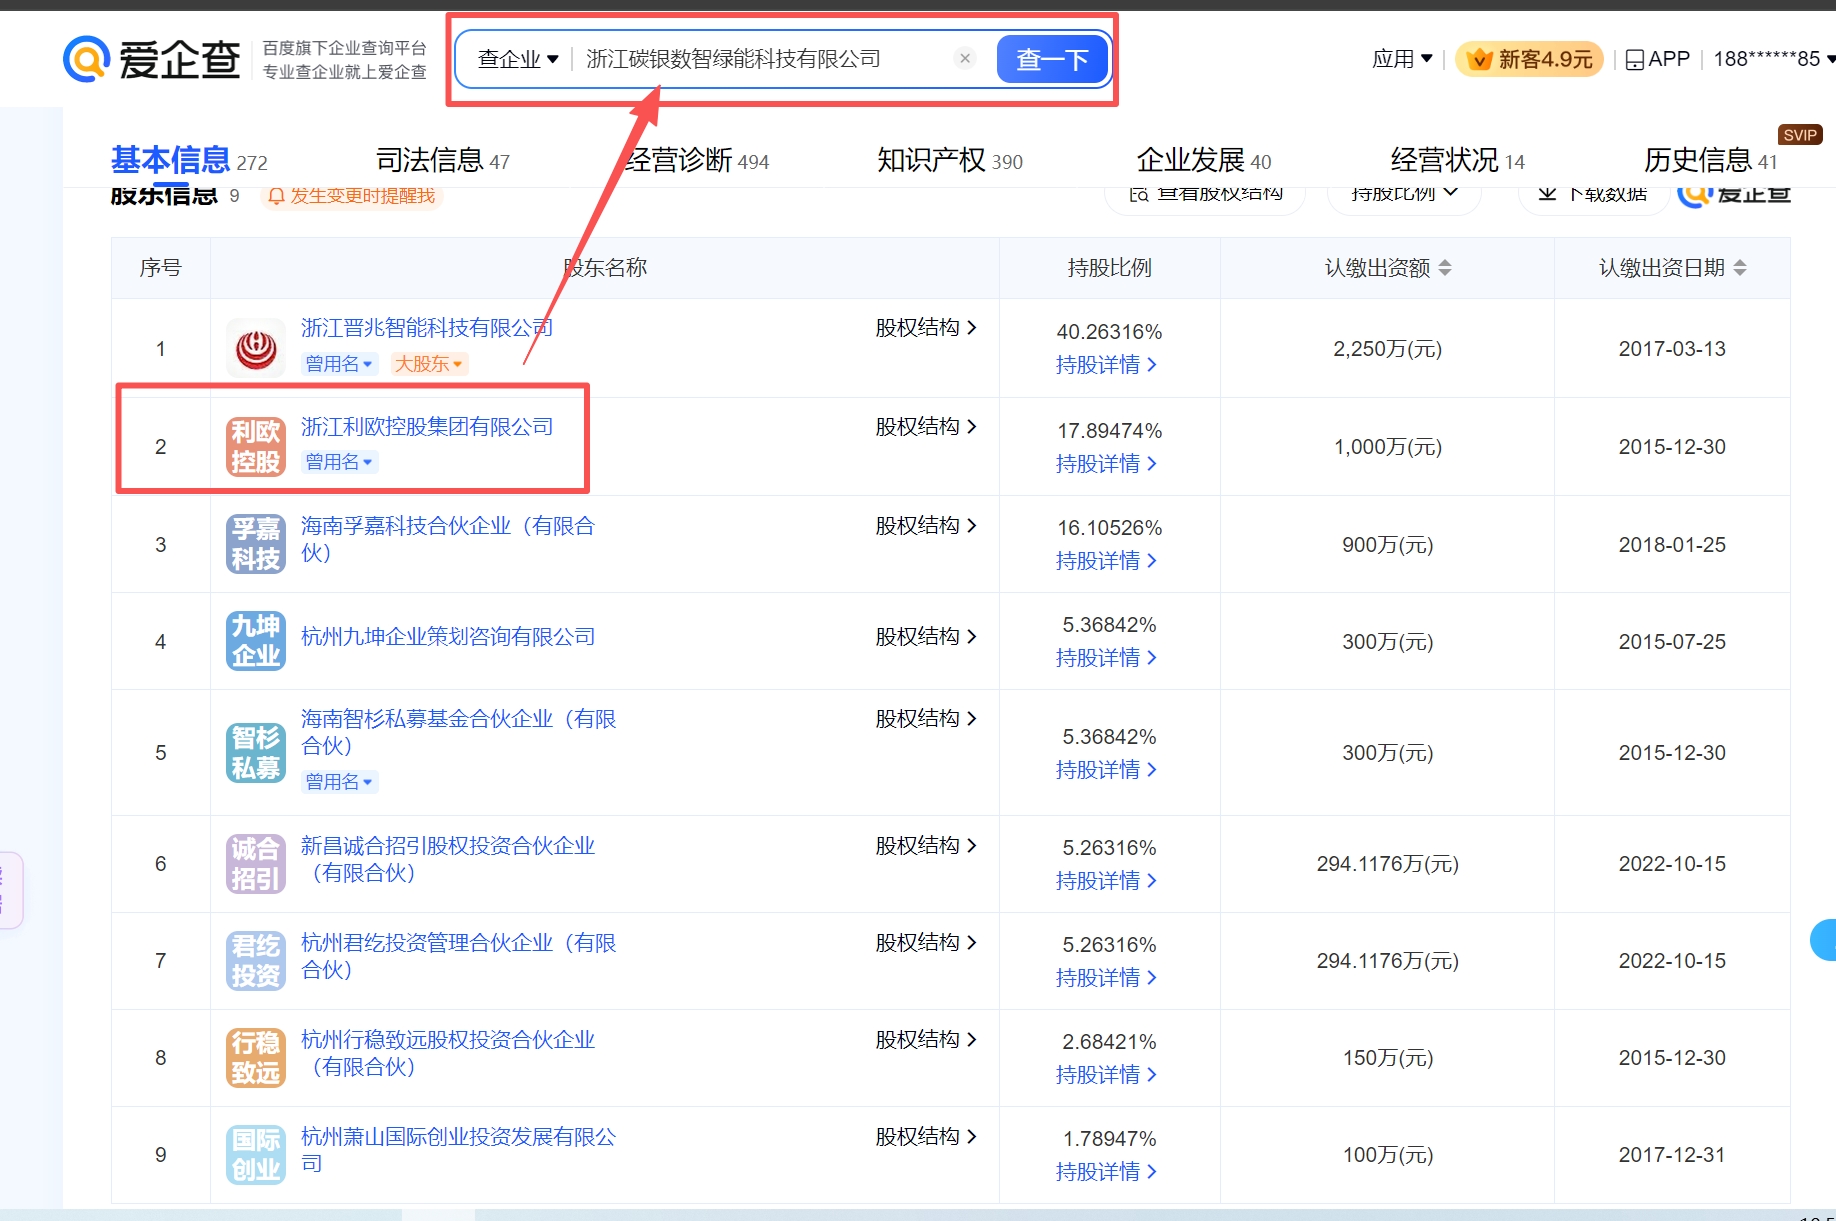Sort by 认缴出资额 column
Screen dimensions: 1836x1221
click(x=1445, y=268)
